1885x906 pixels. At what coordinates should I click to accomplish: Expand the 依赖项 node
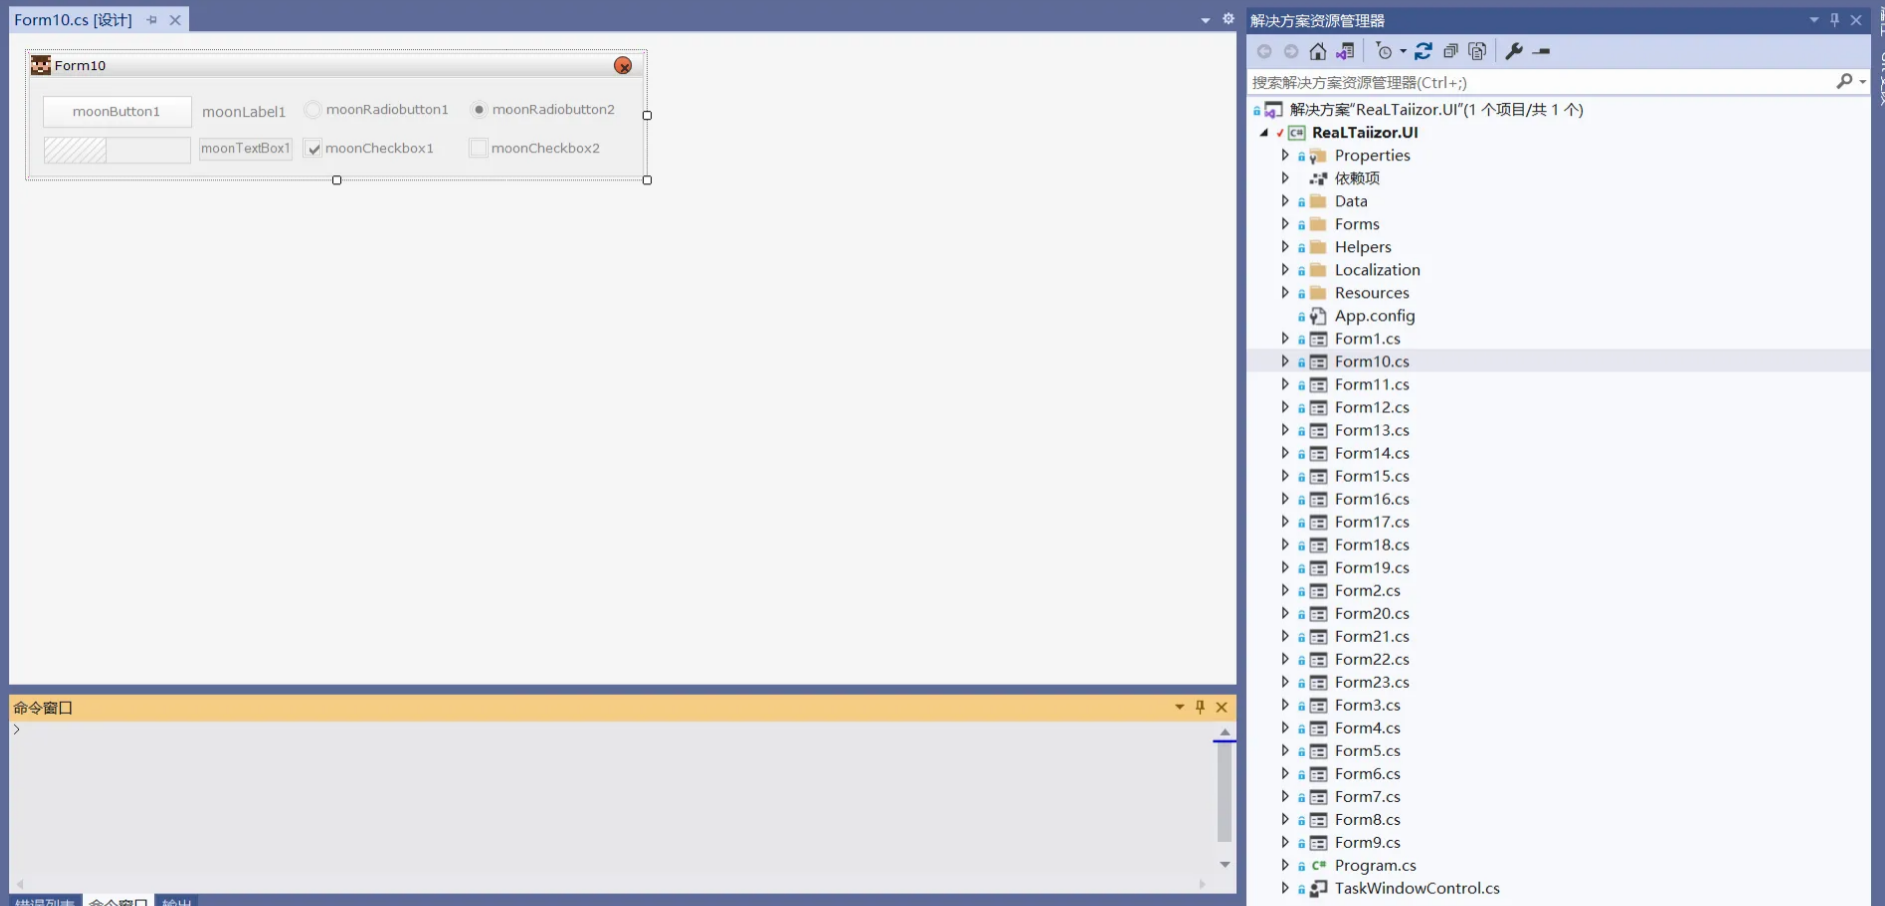[1285, 178]
